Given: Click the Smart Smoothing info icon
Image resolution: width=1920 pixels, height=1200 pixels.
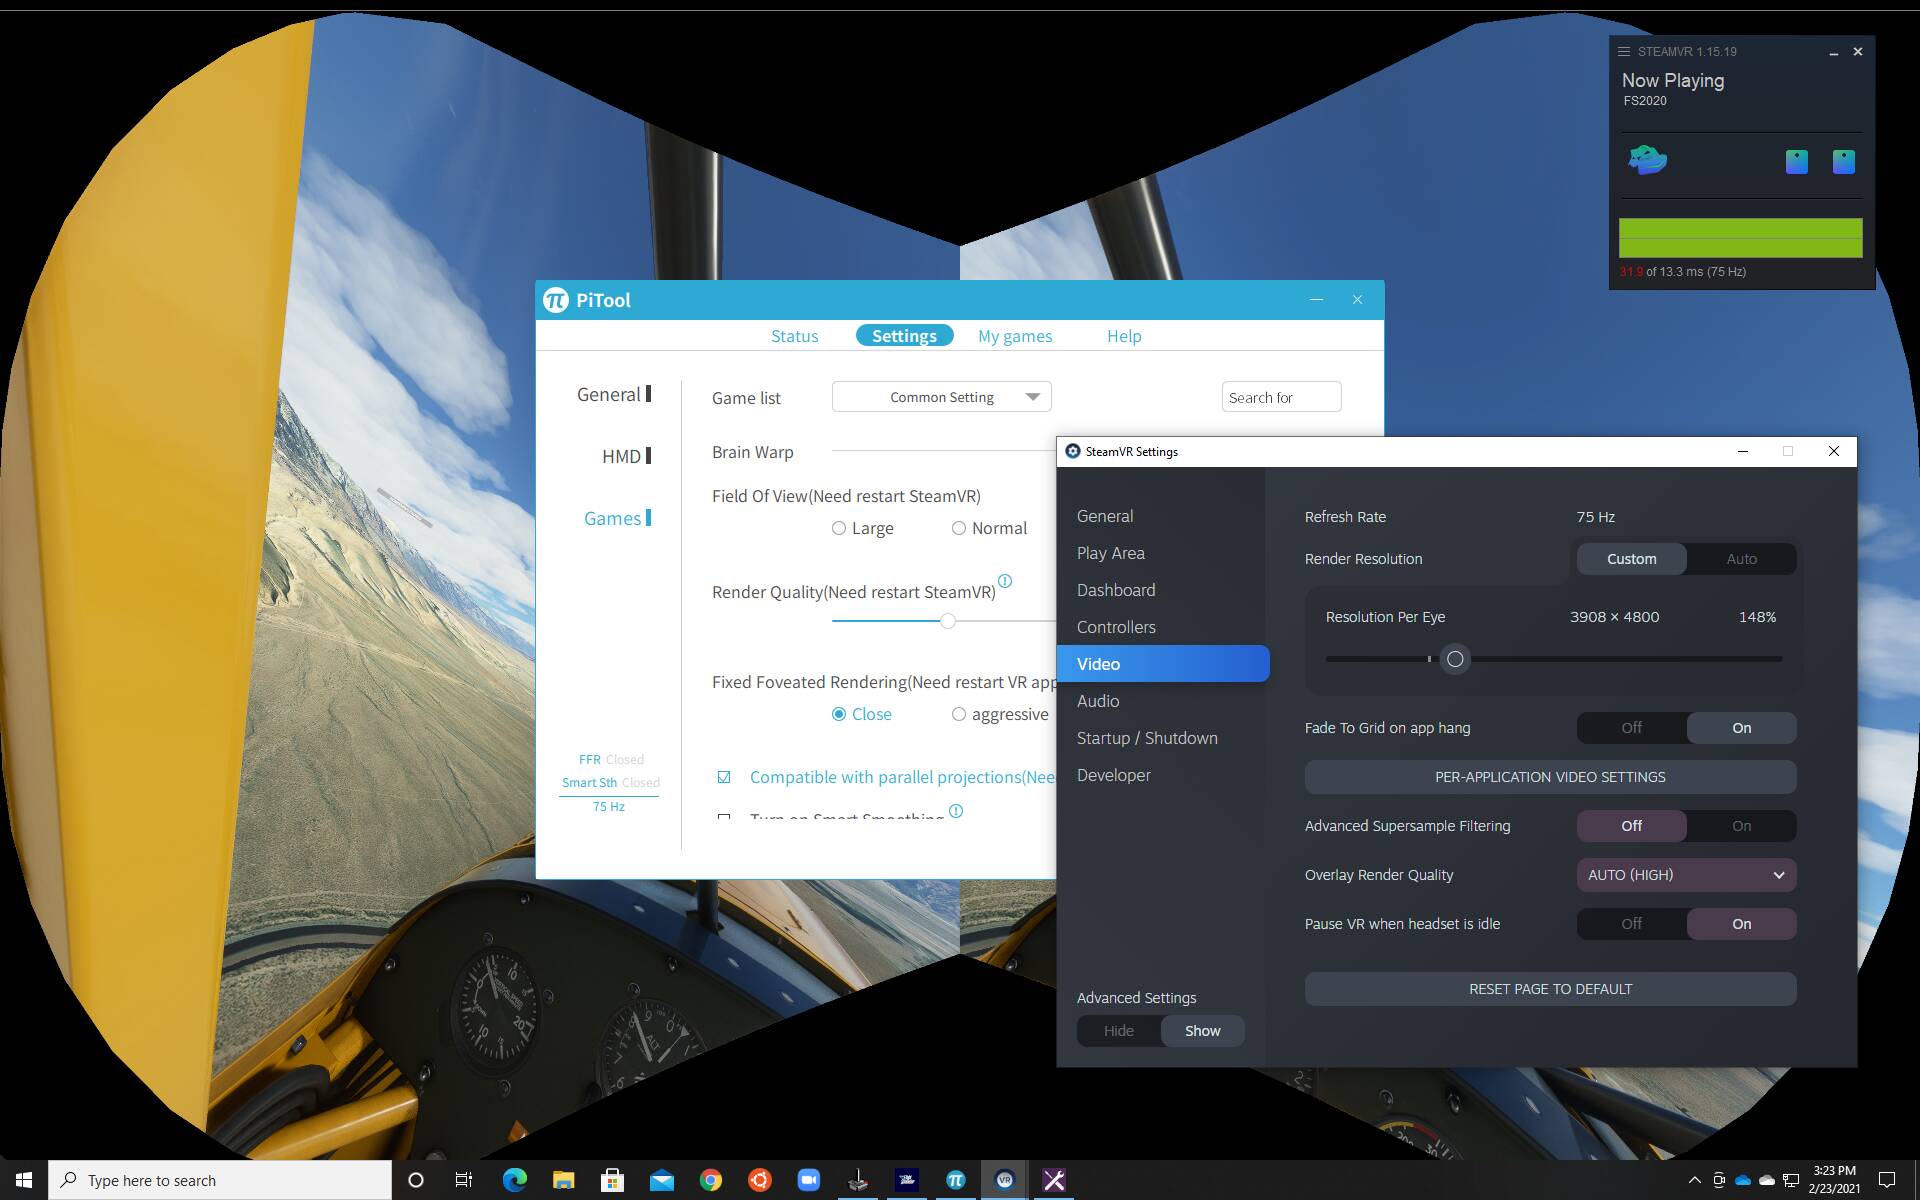Looking at the screenshot, I should (x=956, y=811).
